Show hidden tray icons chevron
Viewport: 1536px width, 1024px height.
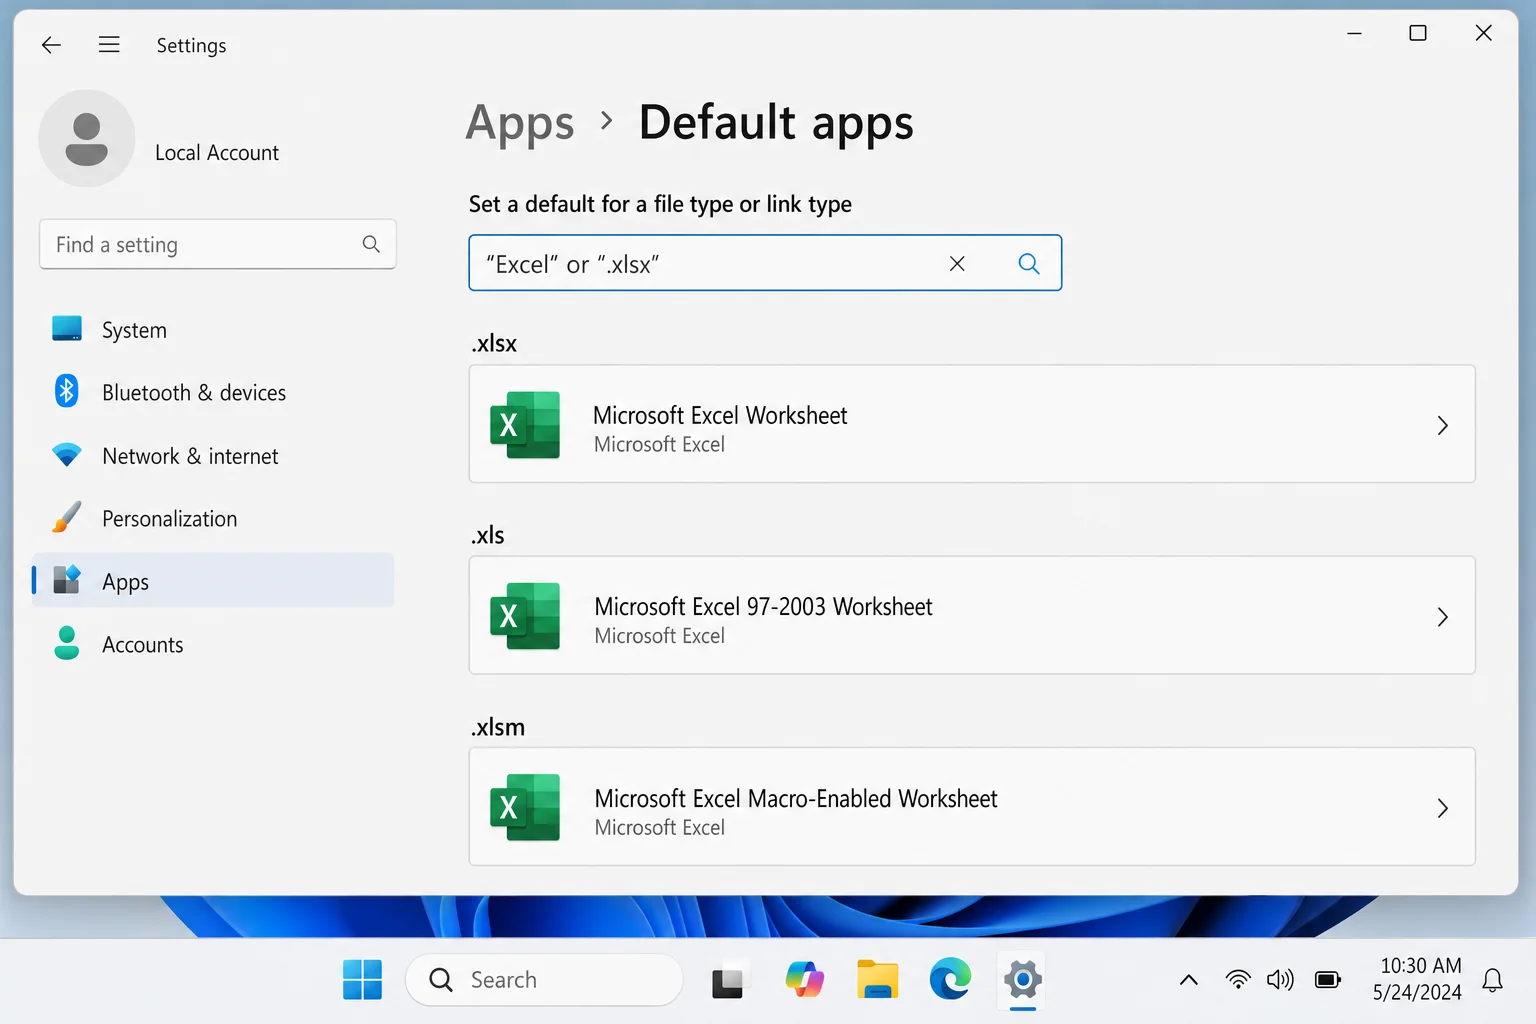click(x=1189, y=980)
